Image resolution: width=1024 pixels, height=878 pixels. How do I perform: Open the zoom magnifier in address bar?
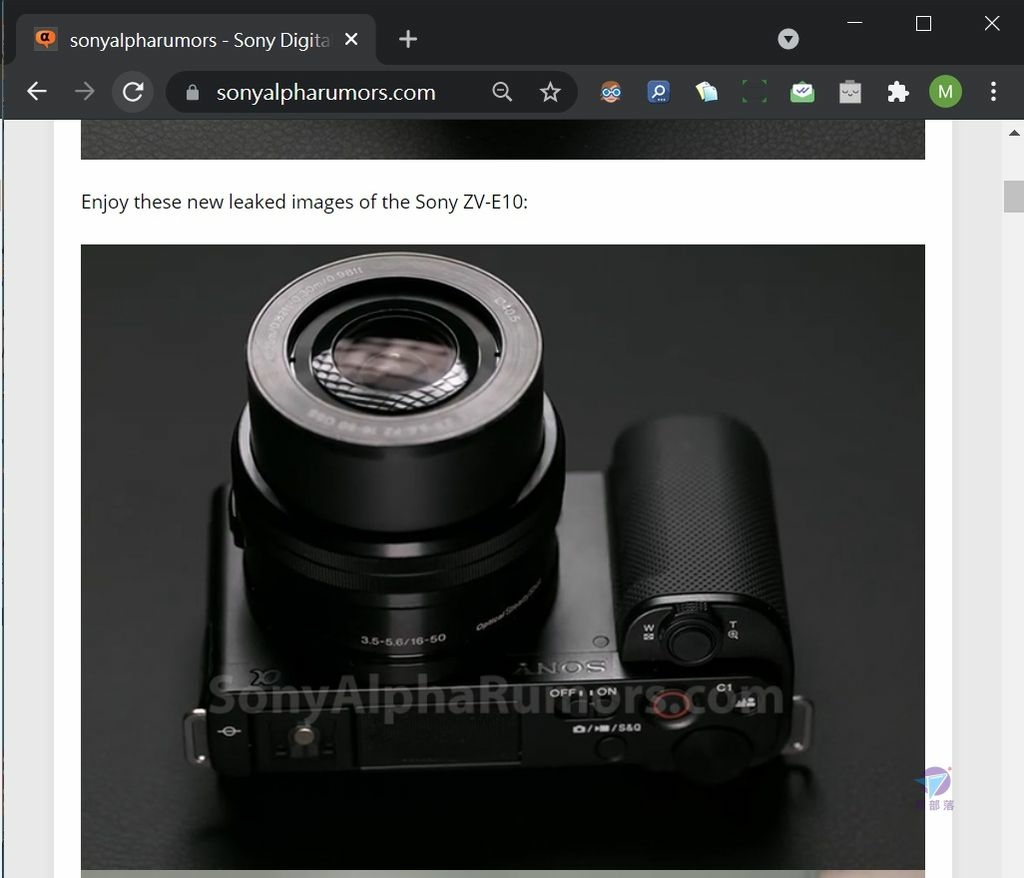point(502,91)
